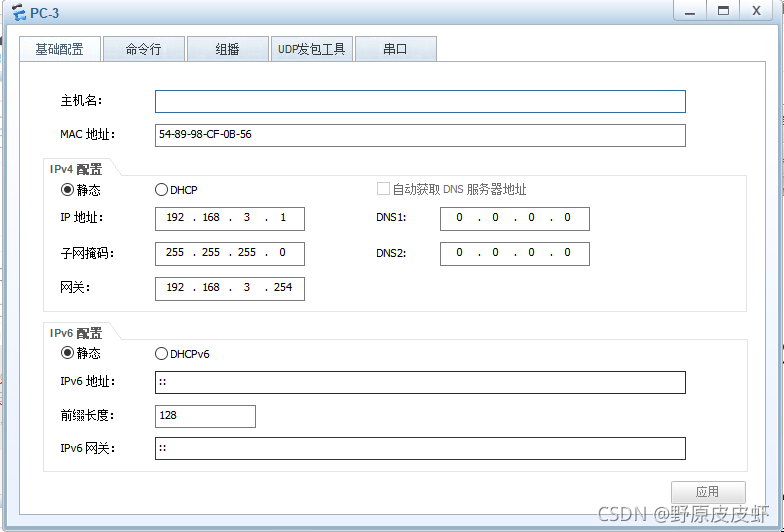Screen dimensions: 784x532
Task: Click the IPv6 网关 input field
Action: pos(420,448)
